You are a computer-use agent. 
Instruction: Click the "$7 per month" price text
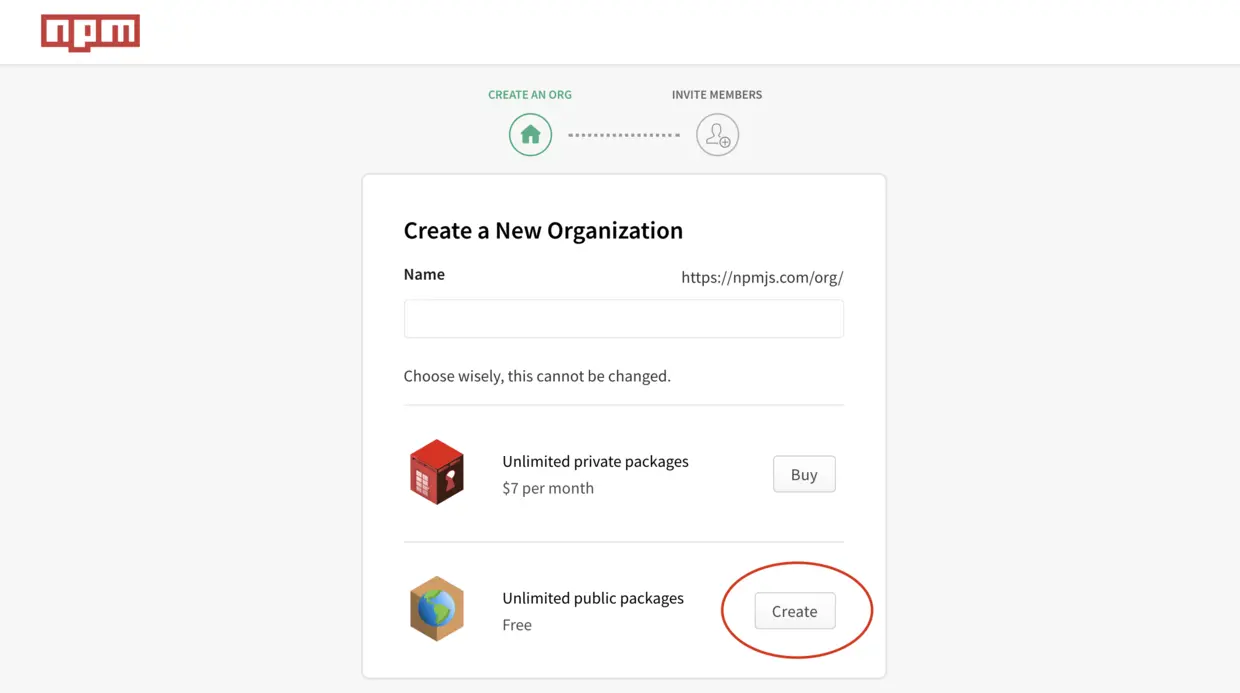[x=548, y=488]
